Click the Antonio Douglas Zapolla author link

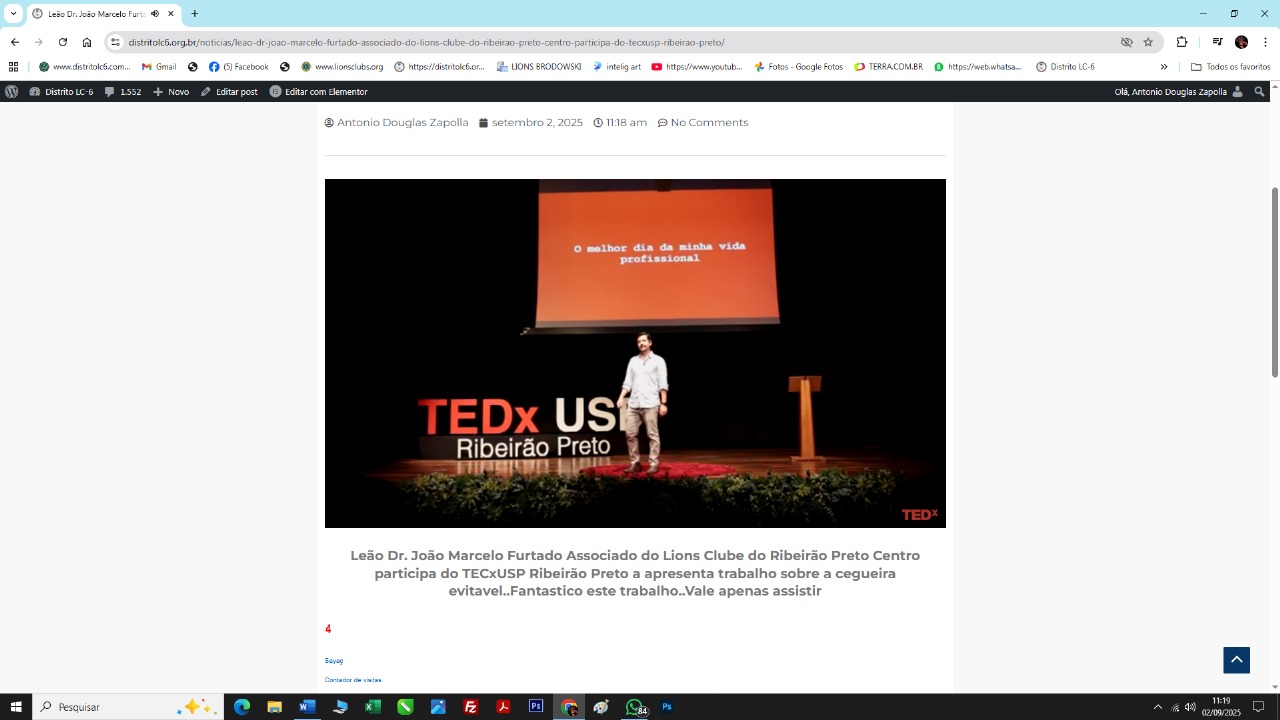402,123
